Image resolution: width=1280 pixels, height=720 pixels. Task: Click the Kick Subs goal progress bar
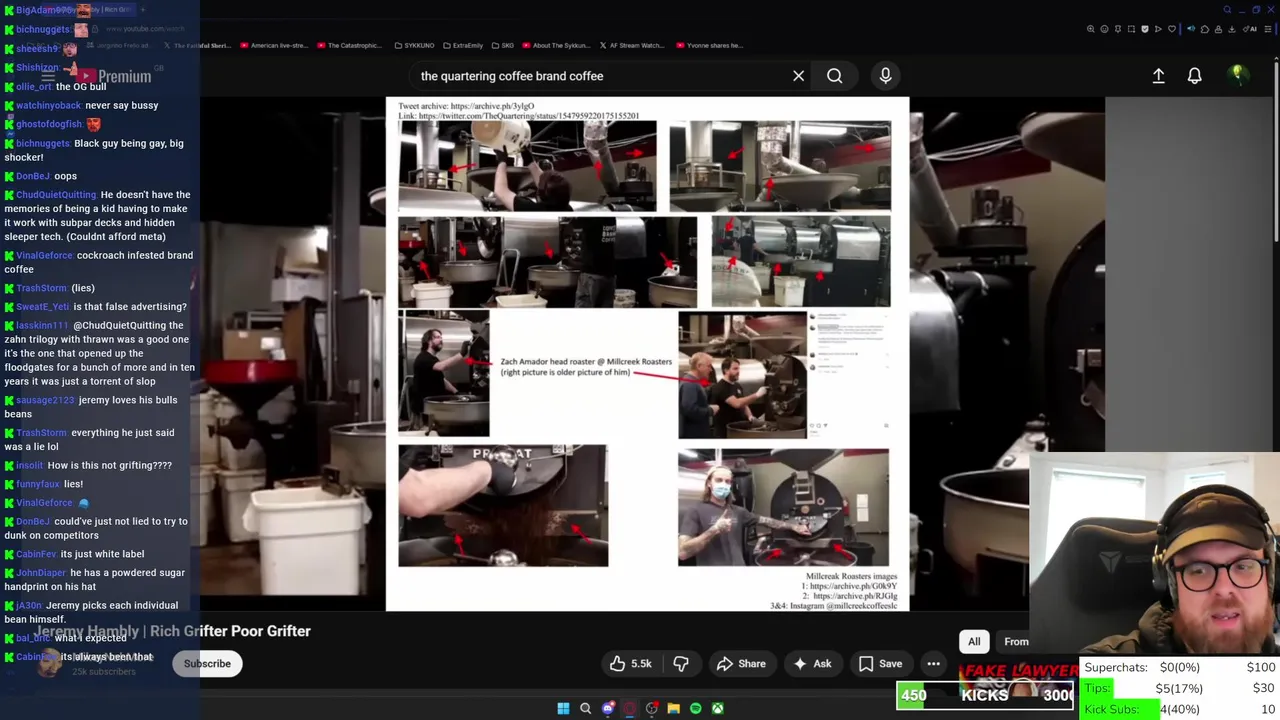point(1180,709)
